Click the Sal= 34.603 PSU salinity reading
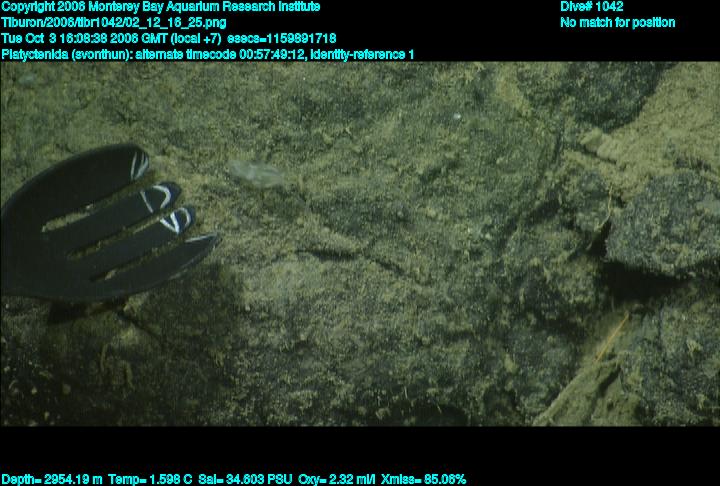720x486 pixels. tap(241, 479)
